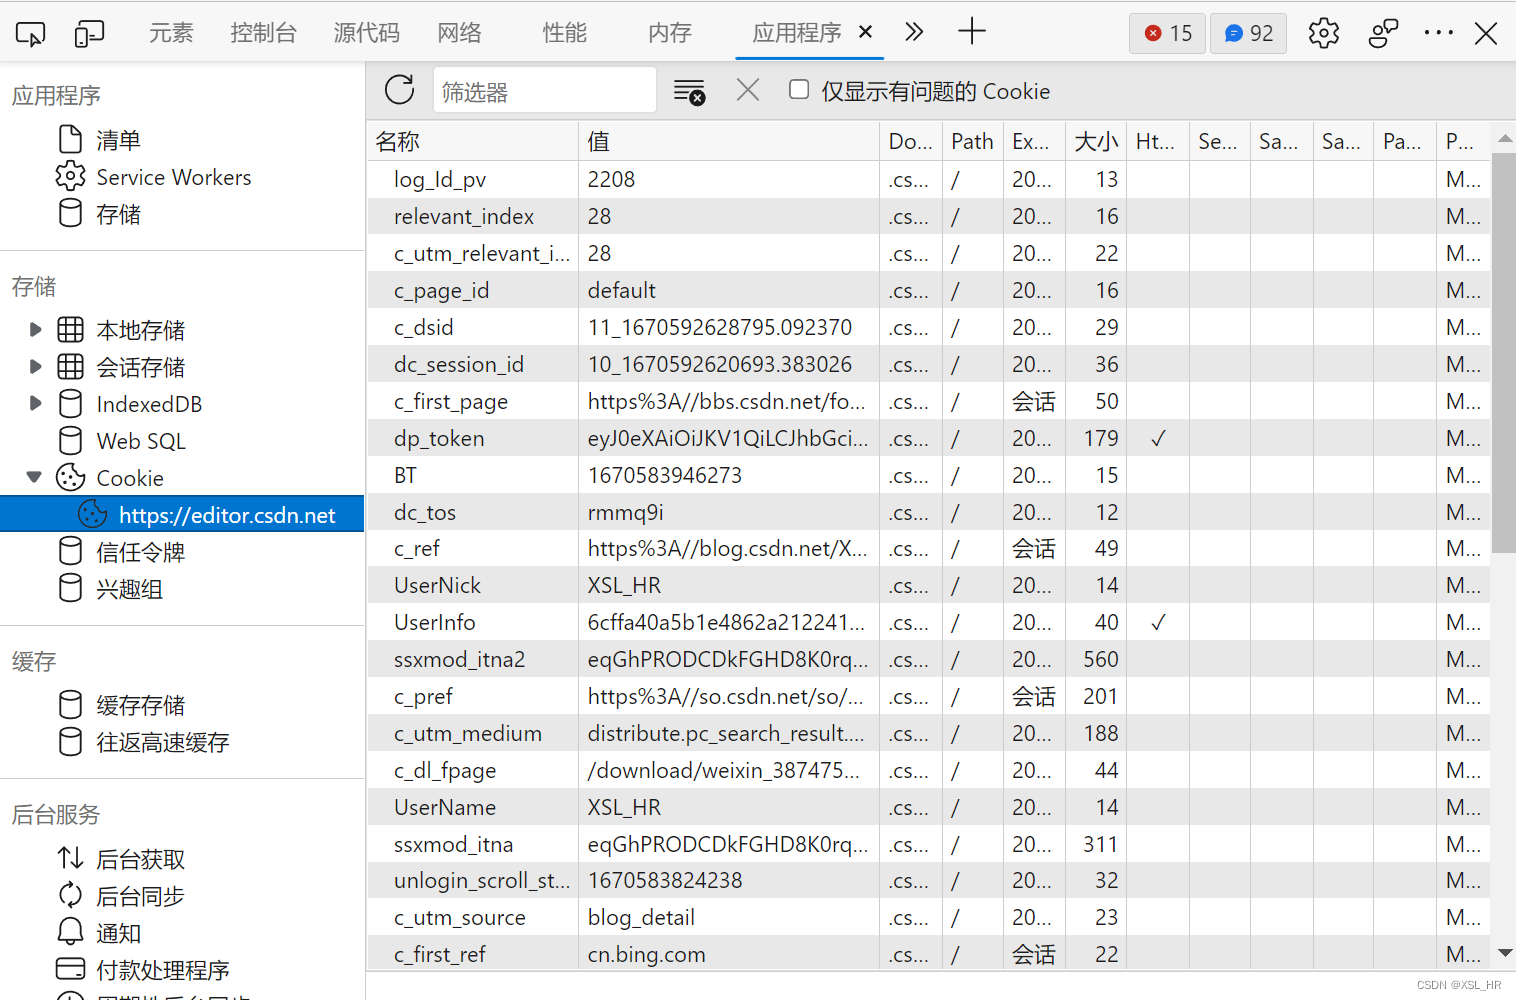
Task: Sort cookies by 大小 column header
Action: (1096, 141)
